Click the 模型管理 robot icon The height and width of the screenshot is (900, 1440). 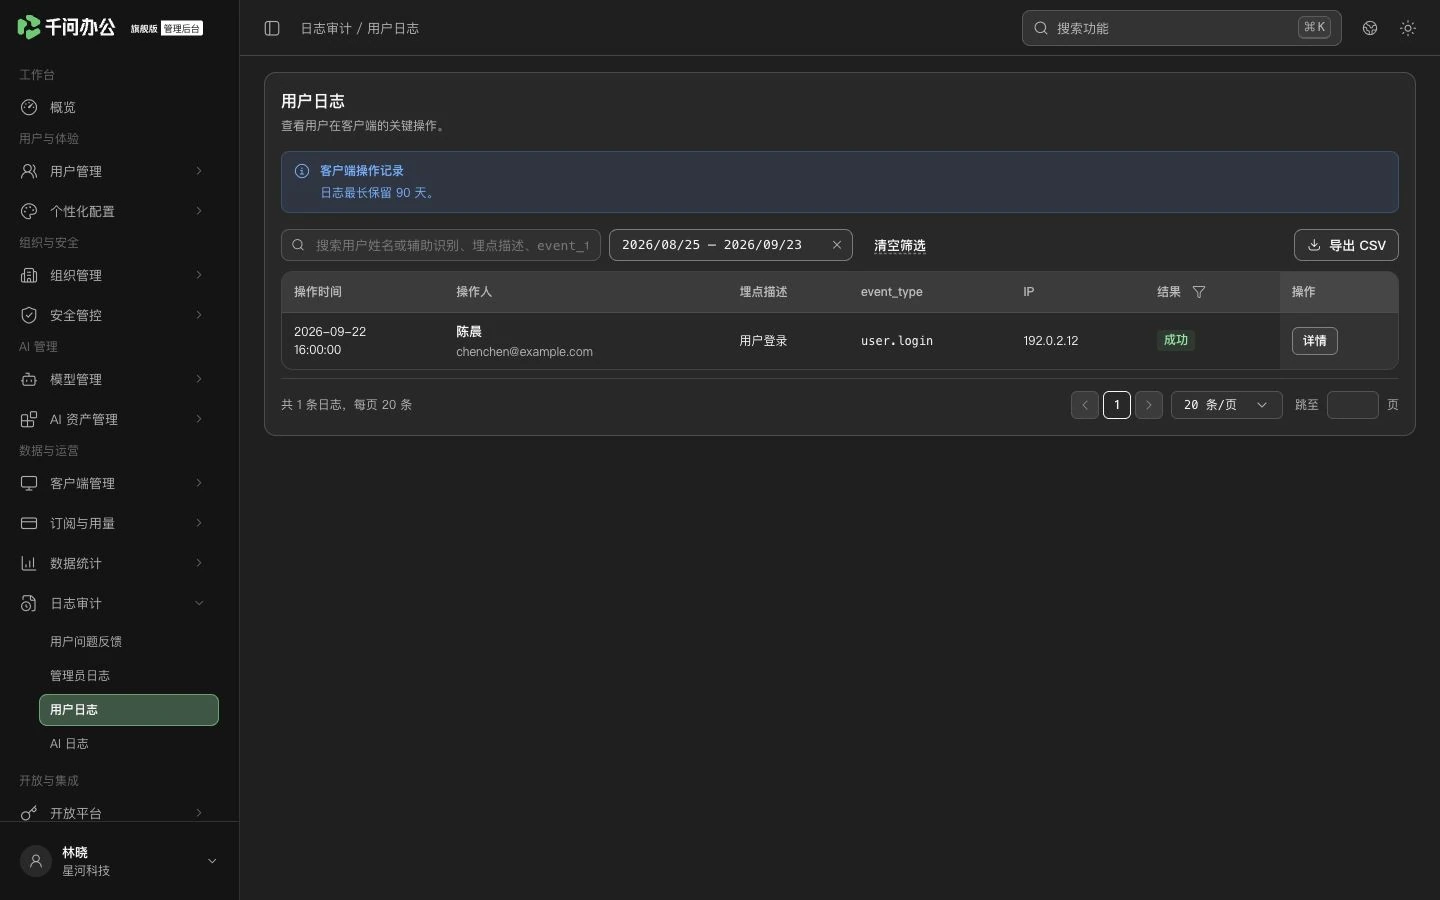click(29, 379)
